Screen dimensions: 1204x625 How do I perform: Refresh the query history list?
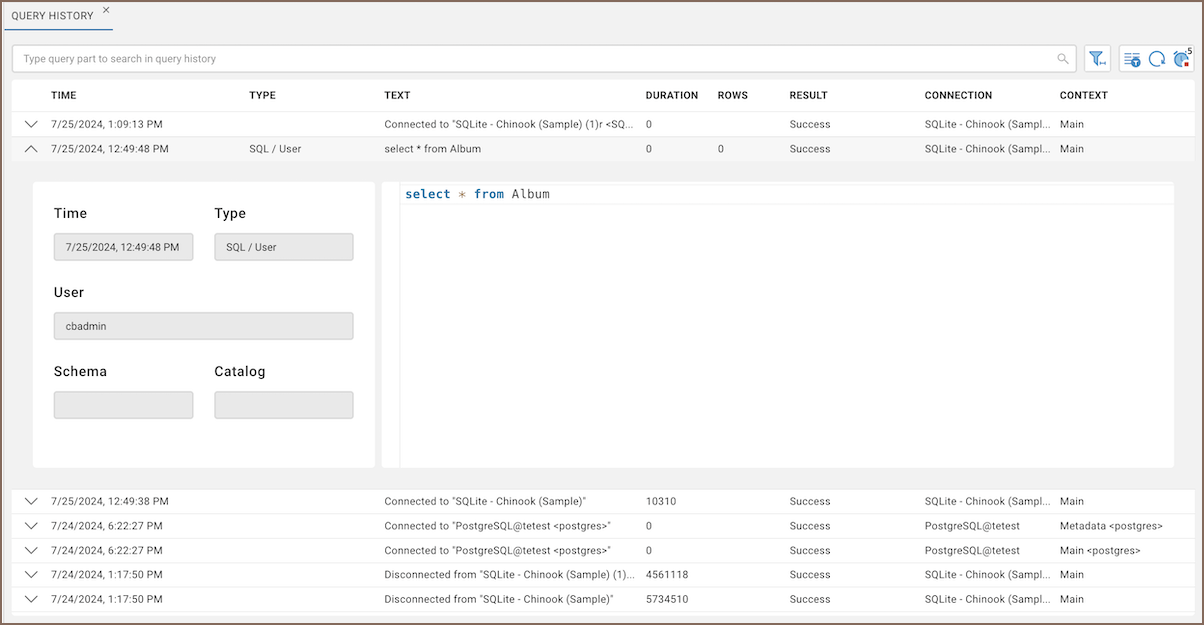[x=1156, y=59]
